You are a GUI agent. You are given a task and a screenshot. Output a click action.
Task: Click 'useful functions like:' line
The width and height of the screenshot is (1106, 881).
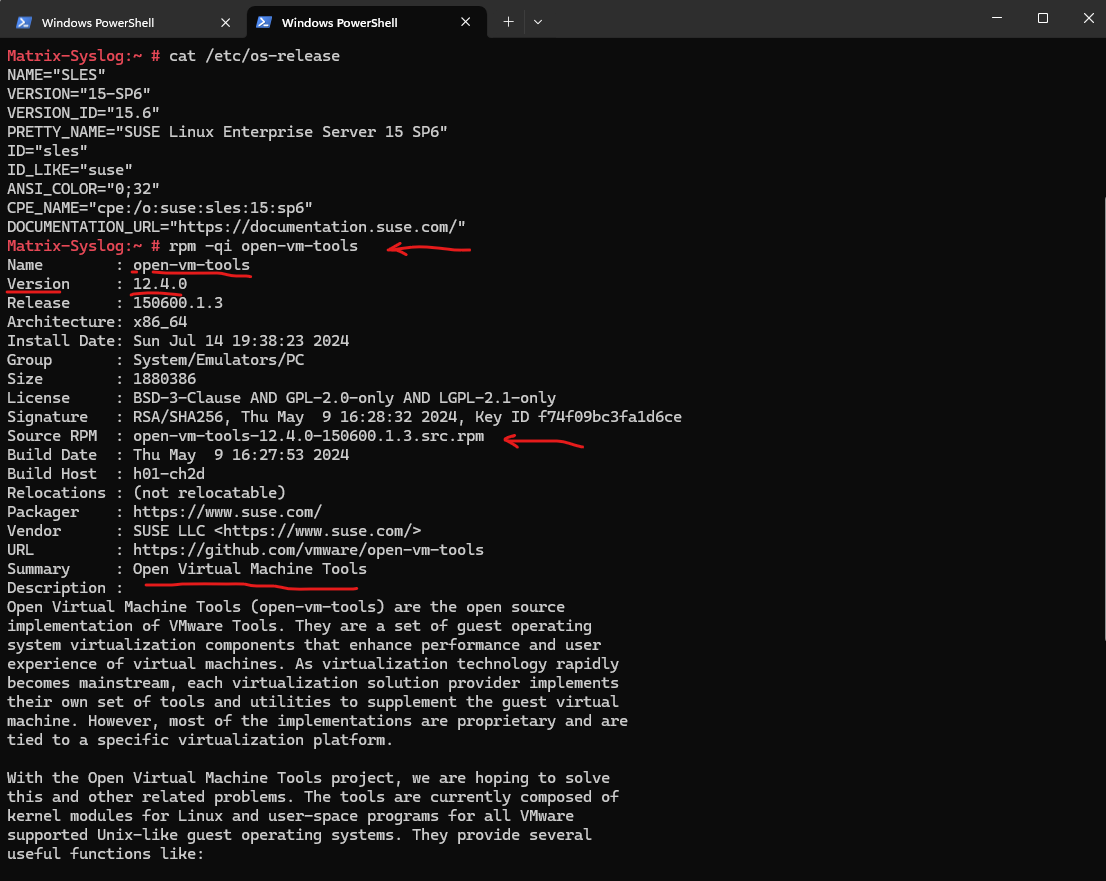click(105, 854)
